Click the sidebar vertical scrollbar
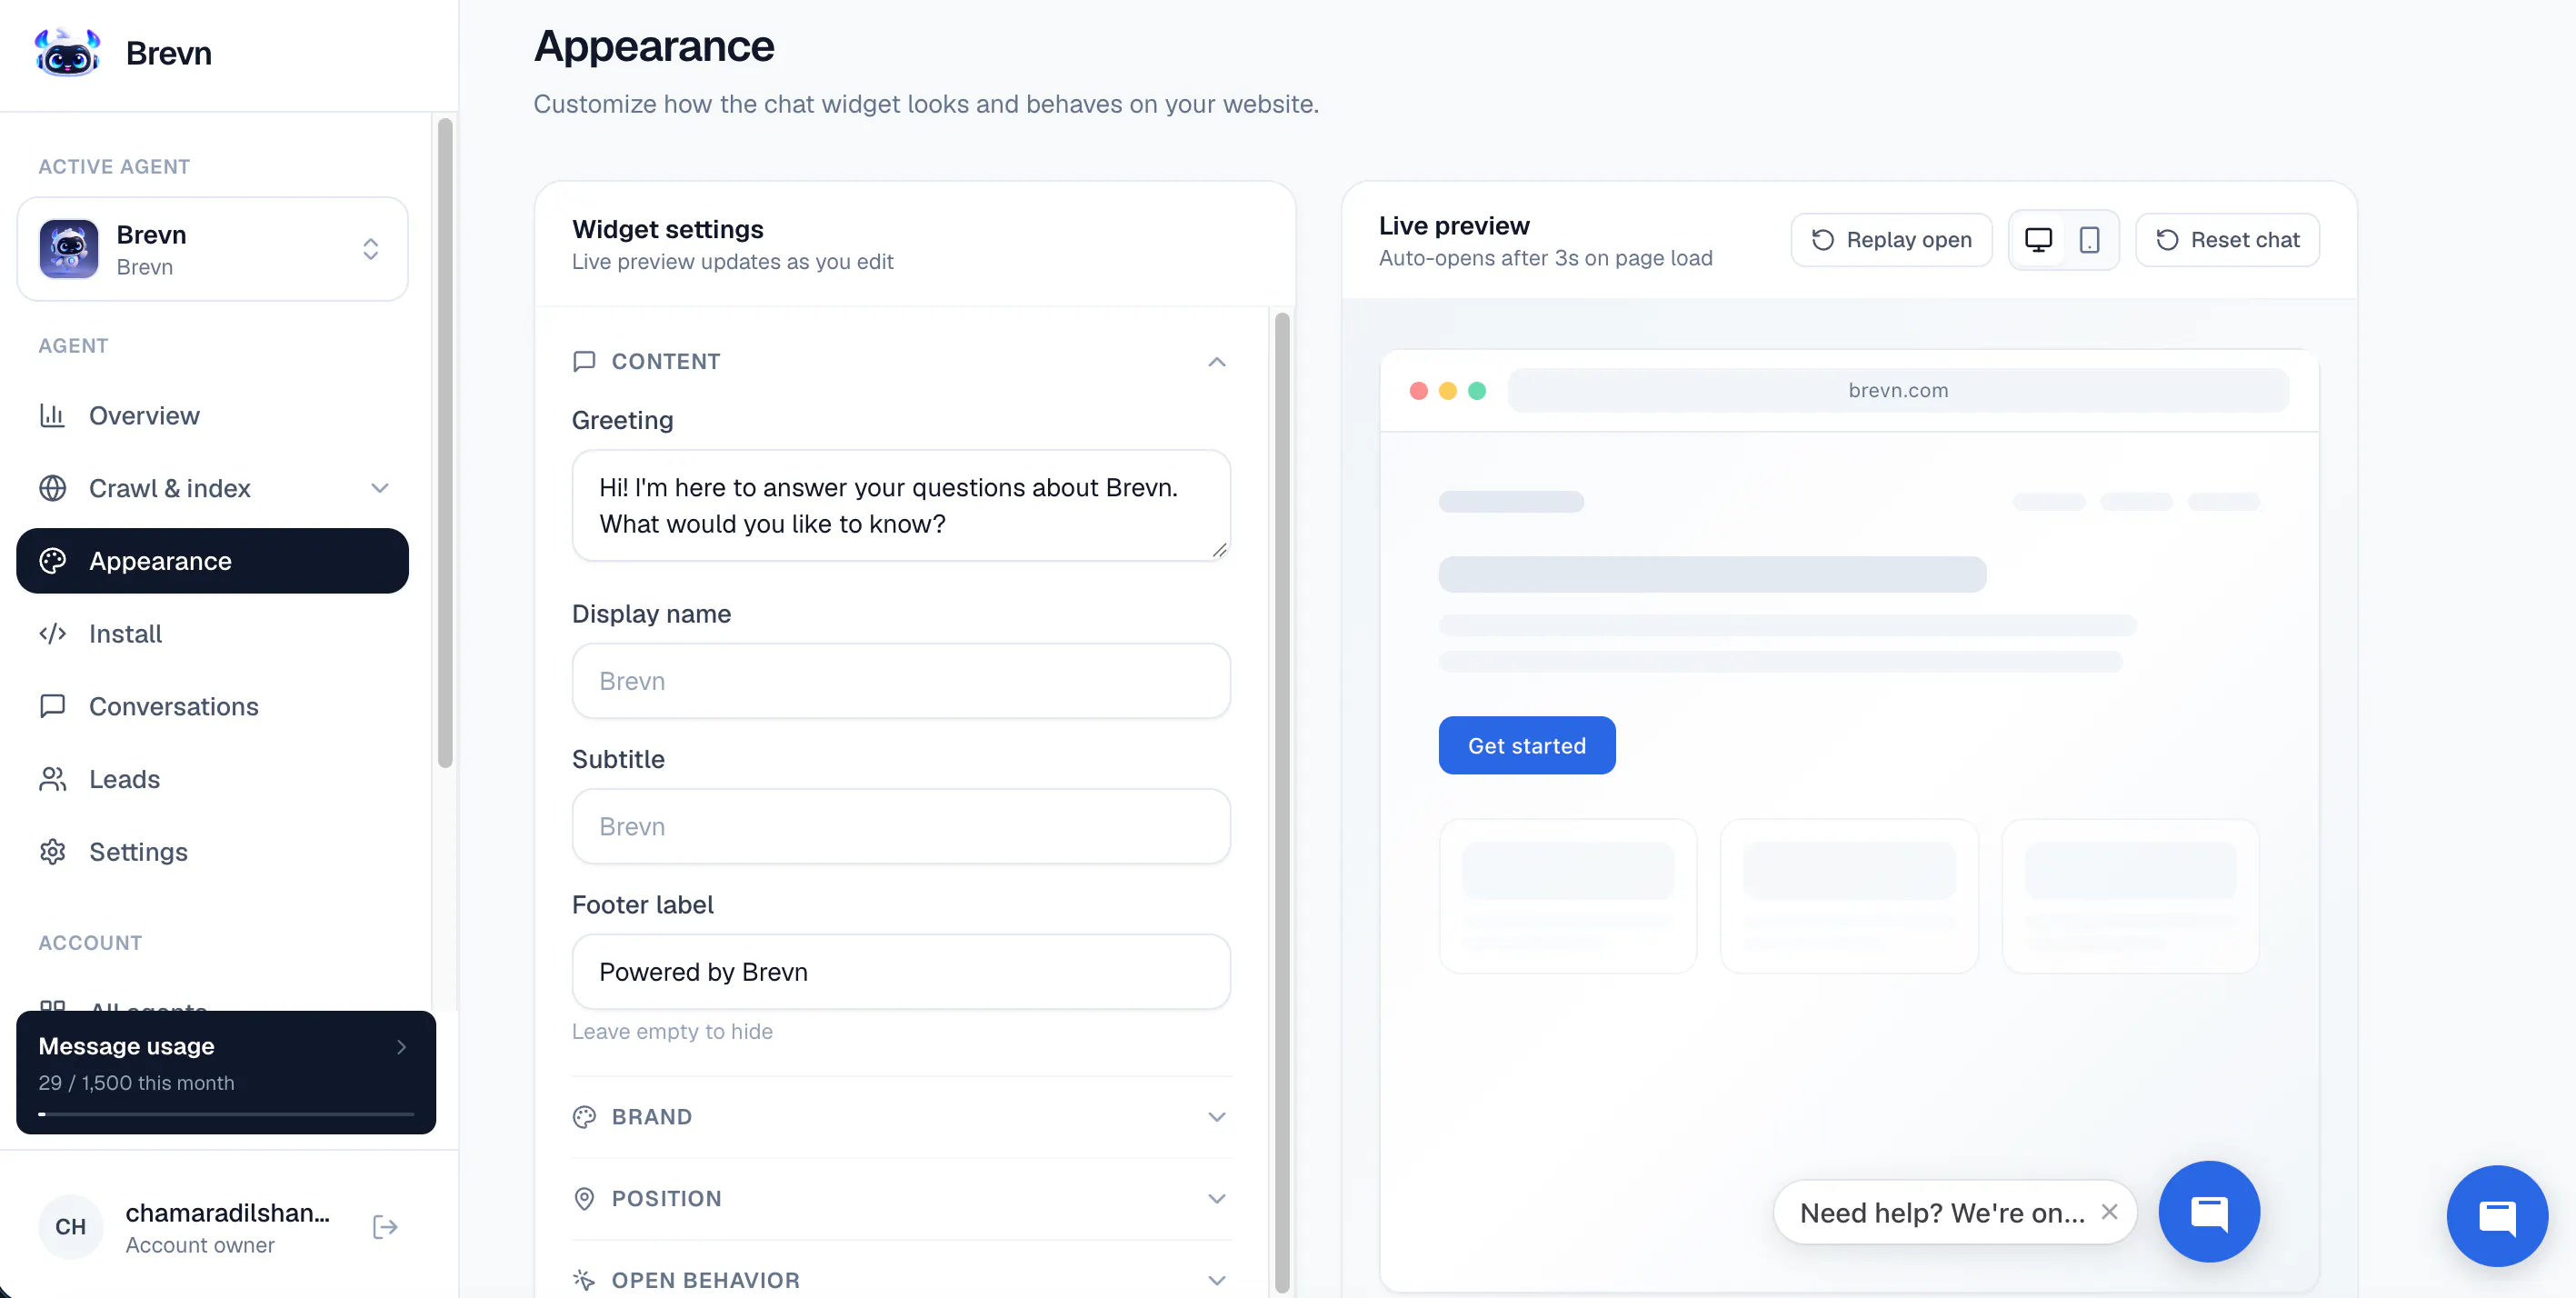2576x1298 pixels. [445, 443]
